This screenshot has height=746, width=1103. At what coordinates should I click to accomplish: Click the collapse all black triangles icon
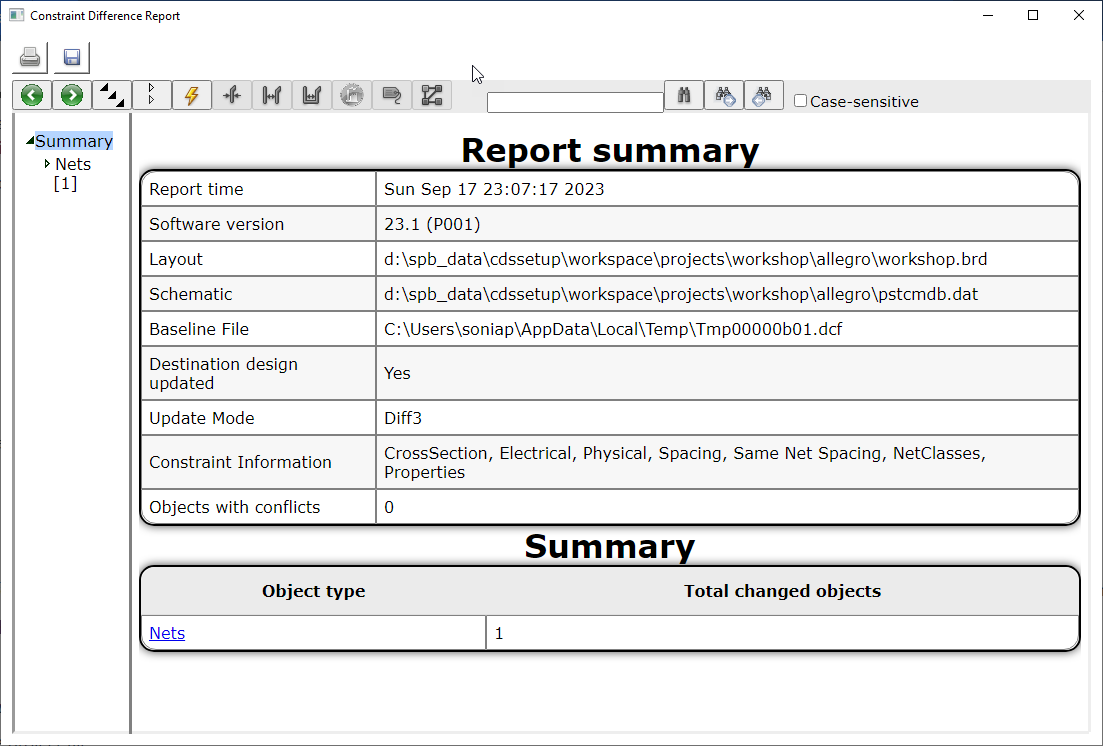click(112, 96)
